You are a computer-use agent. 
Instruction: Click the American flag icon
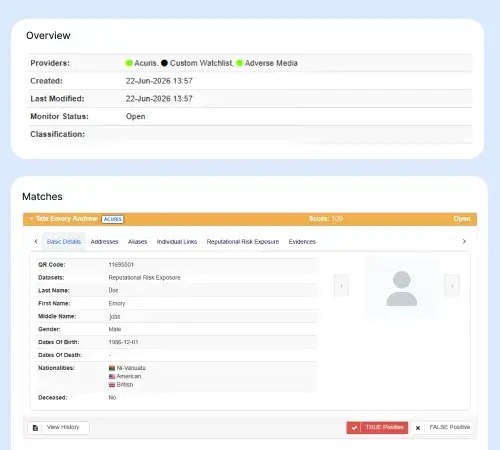112,376
